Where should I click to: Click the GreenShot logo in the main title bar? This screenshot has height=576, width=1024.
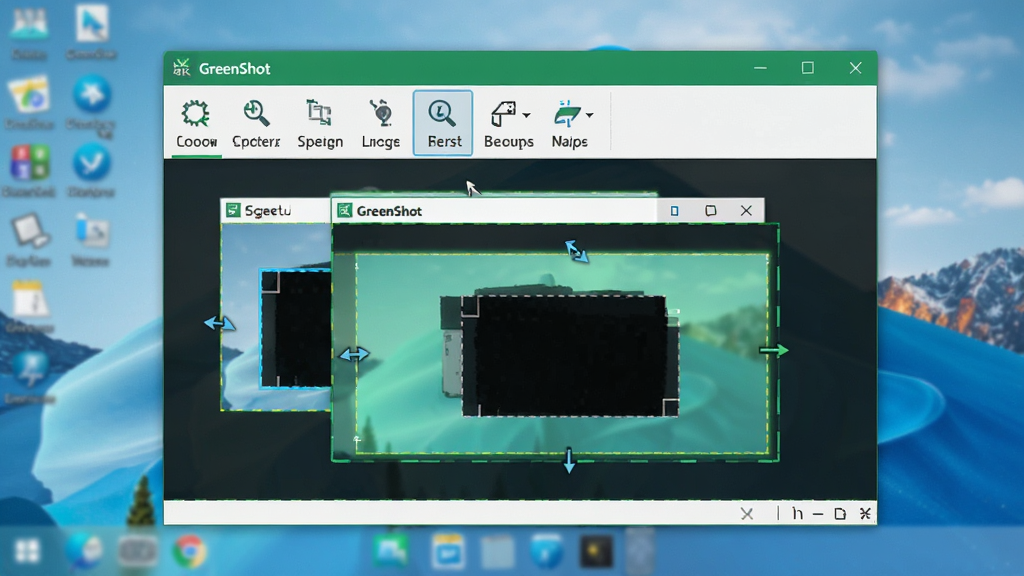click(x=182, y=68)
